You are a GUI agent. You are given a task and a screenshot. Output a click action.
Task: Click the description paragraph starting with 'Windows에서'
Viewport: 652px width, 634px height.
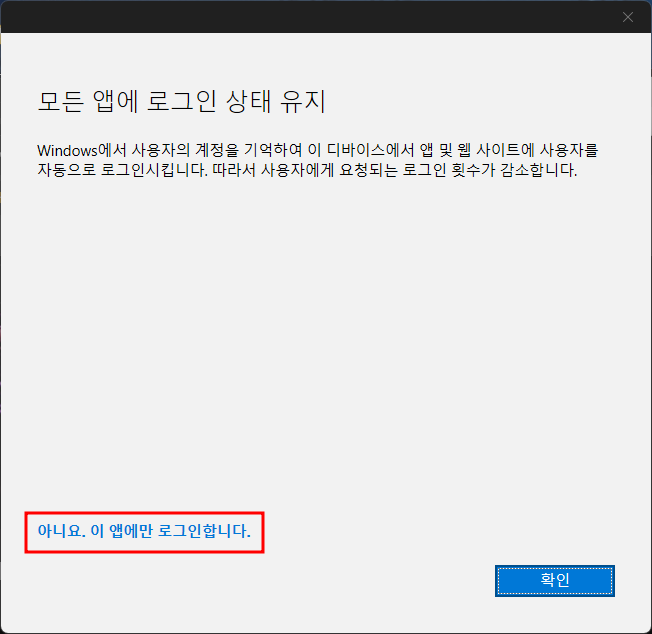(x=317, y=160)
